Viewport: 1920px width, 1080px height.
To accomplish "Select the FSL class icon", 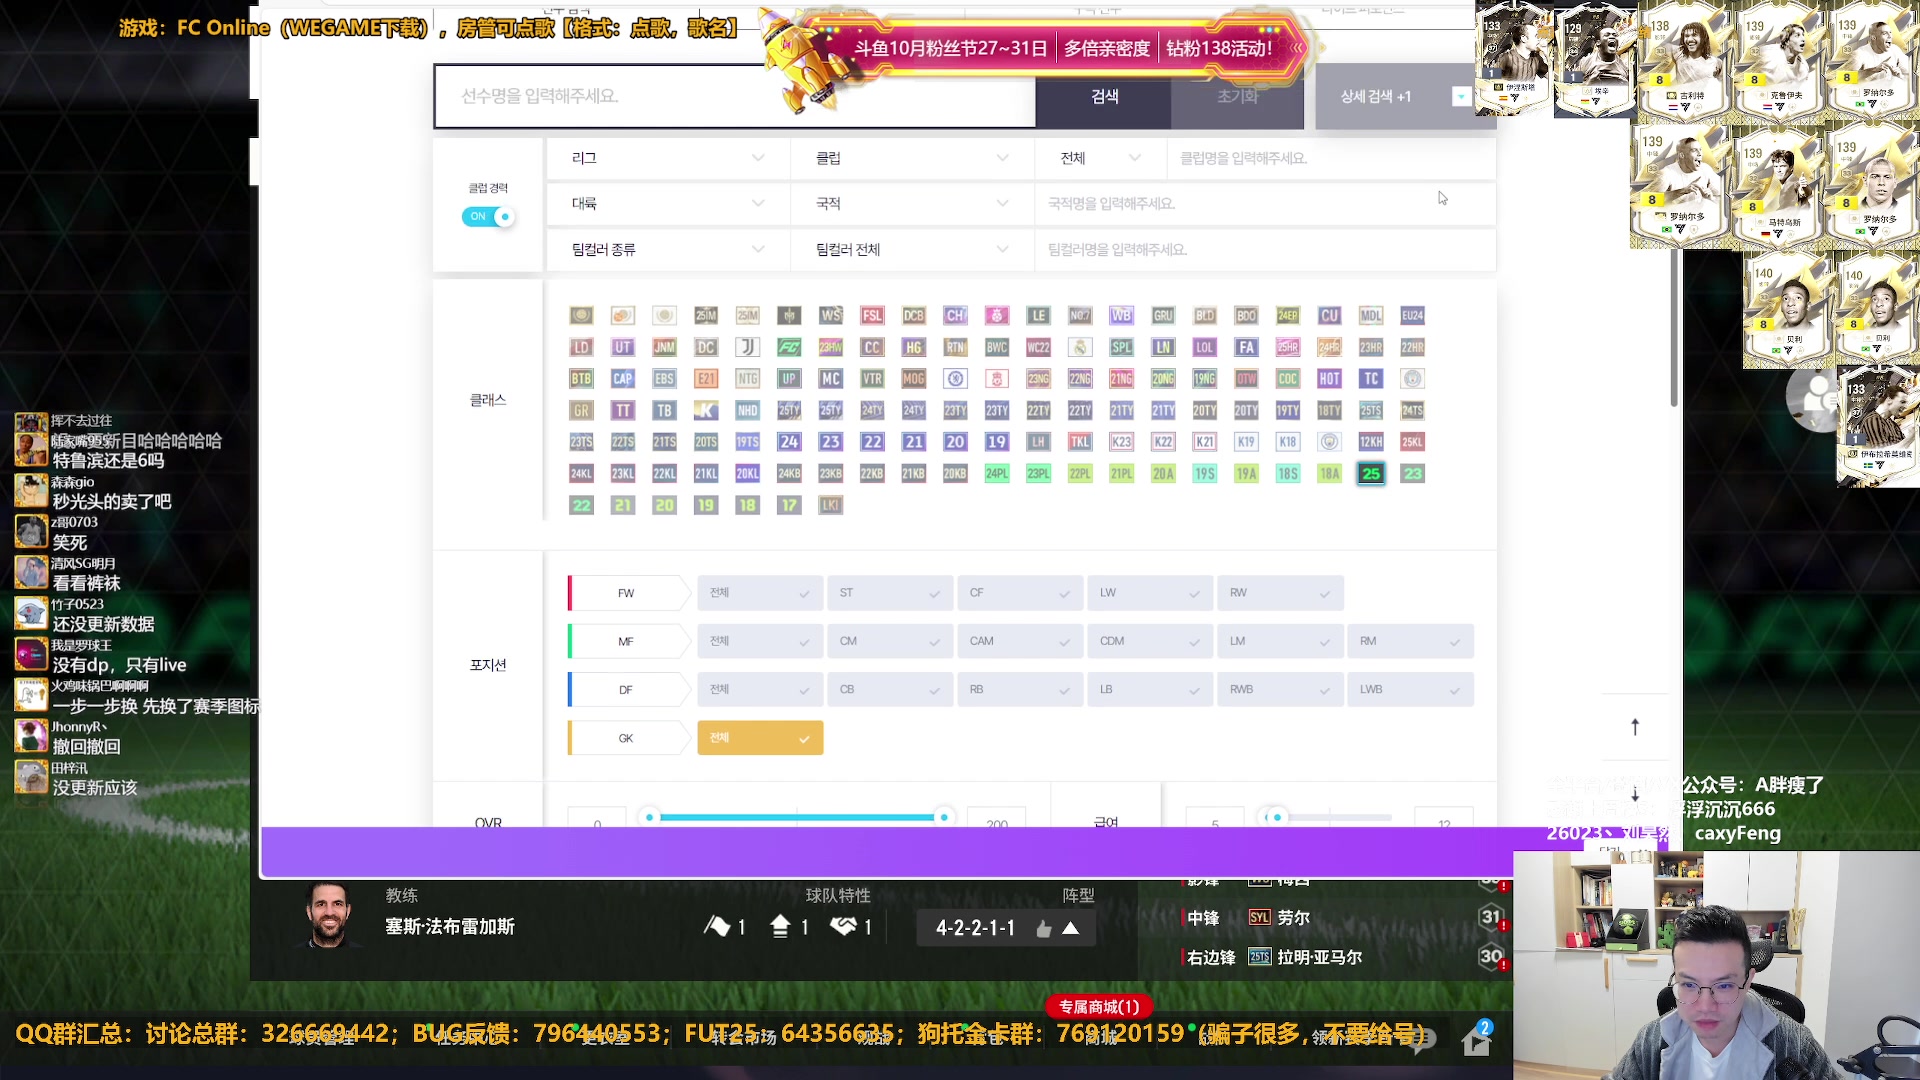I will tap(872, 315).
